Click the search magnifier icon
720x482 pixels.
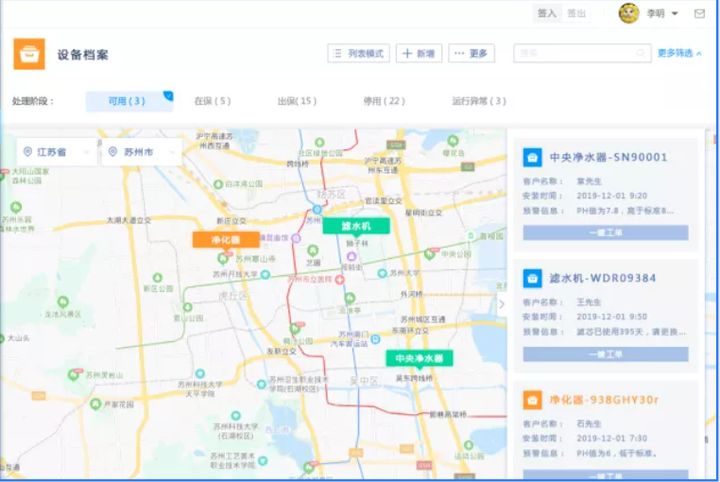coord(641,53)
